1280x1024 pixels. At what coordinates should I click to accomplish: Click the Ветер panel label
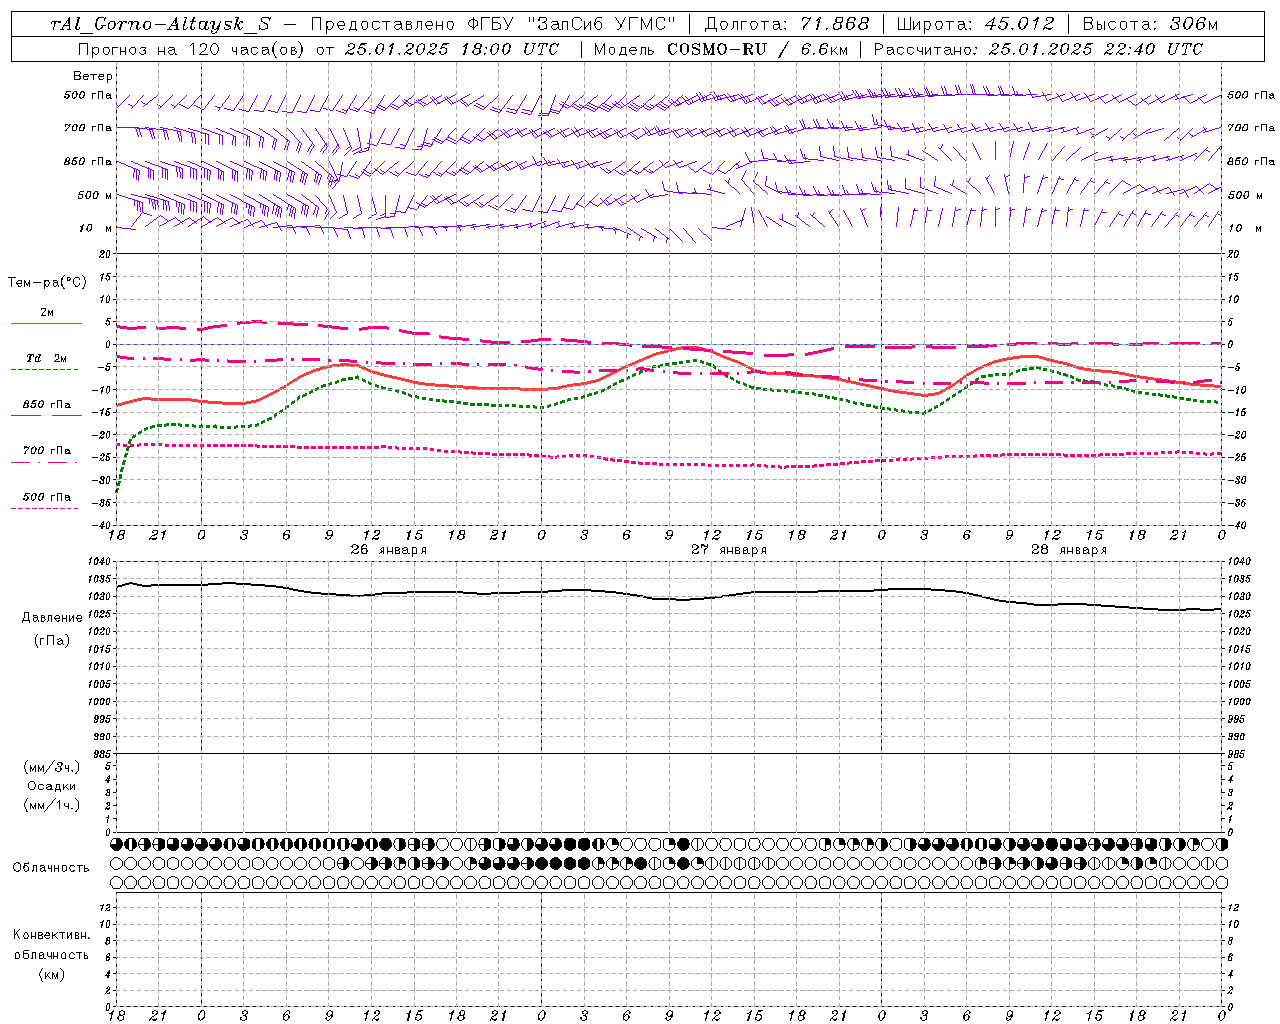(x=93, y=76)
